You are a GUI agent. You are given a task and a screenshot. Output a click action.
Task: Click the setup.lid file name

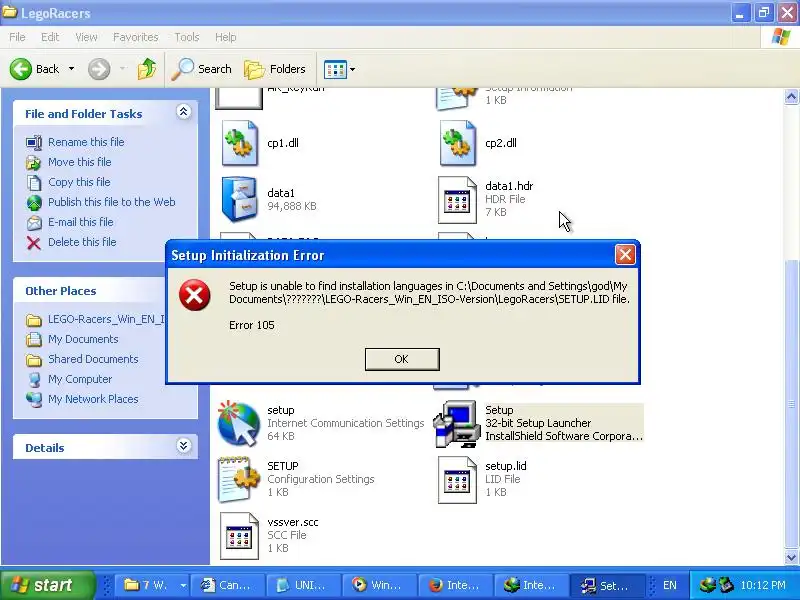click(506, 466)
